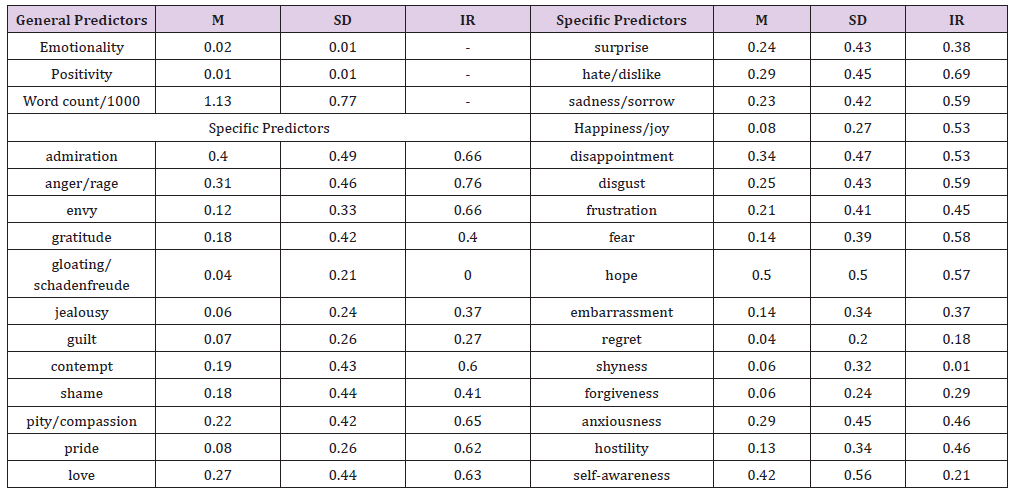
Task: Select the Emotionality row label
Action: click(x=82, y=47)
